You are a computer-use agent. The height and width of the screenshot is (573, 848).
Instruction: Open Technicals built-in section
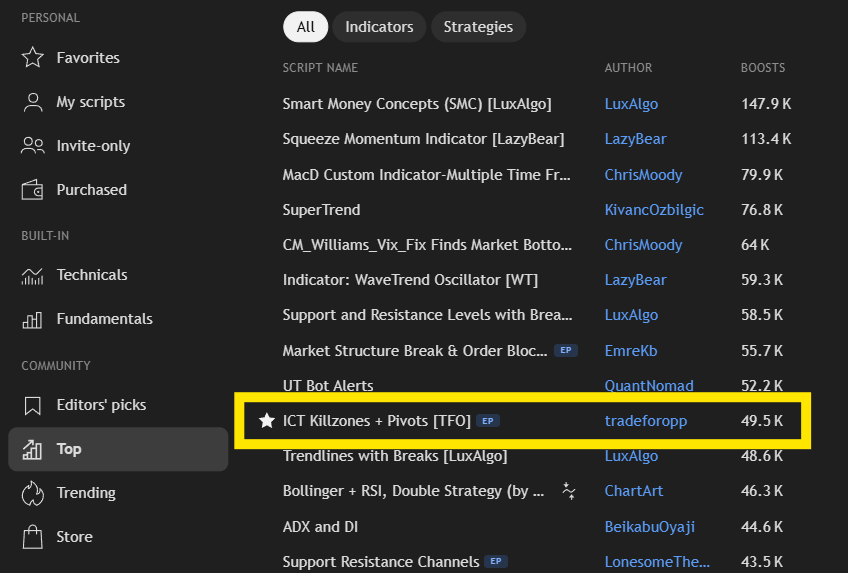[92, 275]
